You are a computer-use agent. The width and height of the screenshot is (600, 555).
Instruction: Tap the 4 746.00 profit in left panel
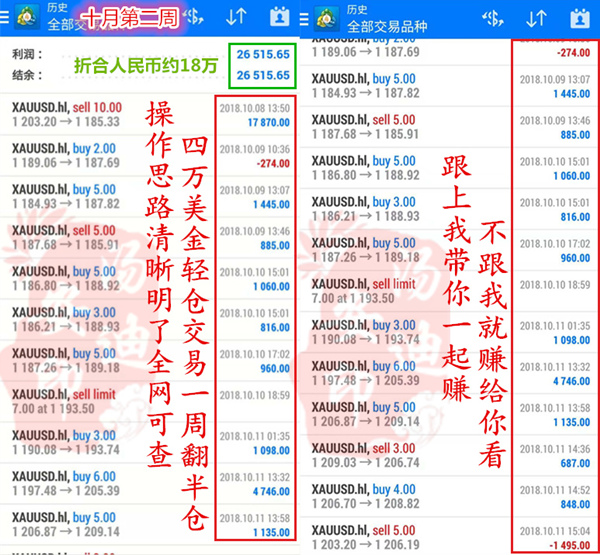pos(271,491)
